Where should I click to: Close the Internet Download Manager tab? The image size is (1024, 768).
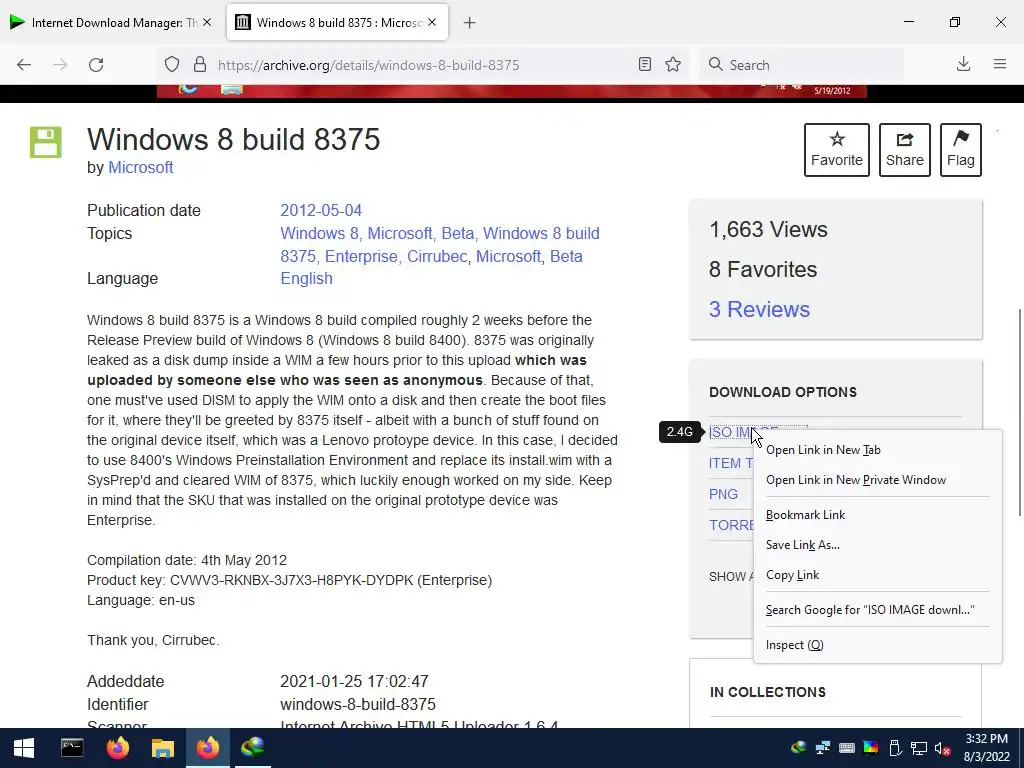click(207, 22)
